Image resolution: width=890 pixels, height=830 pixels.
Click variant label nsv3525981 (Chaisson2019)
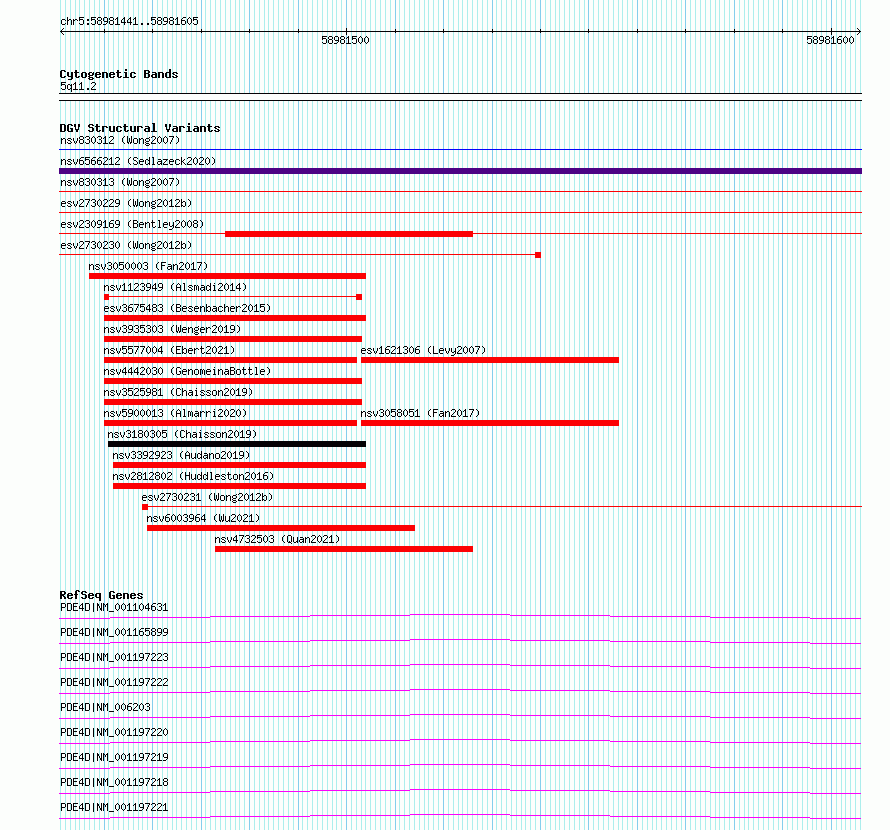click(178, 392)
